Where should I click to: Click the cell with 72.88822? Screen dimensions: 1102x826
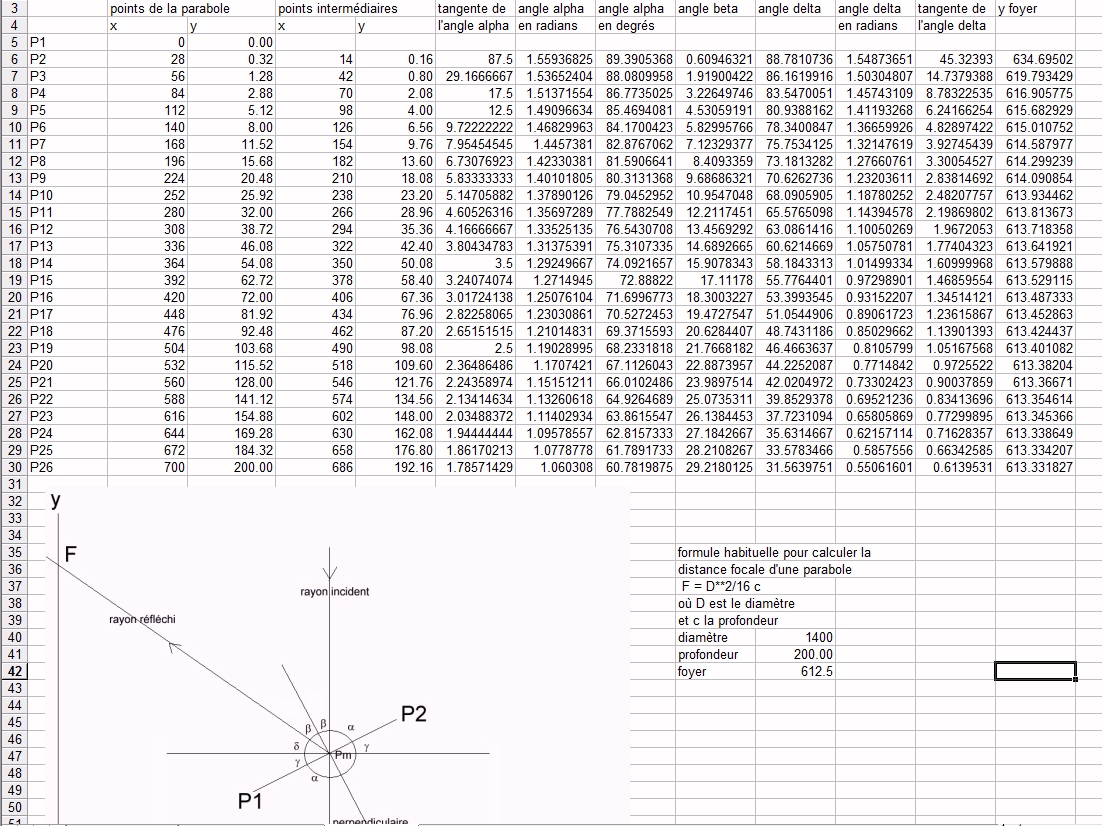tap(635, 280)
